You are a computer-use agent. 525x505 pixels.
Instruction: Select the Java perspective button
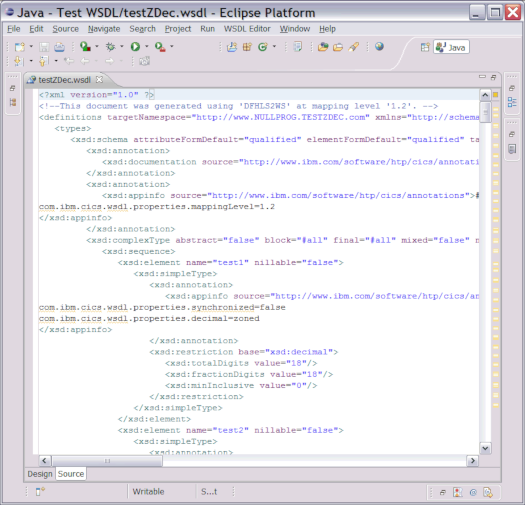[x=451, y=47]
